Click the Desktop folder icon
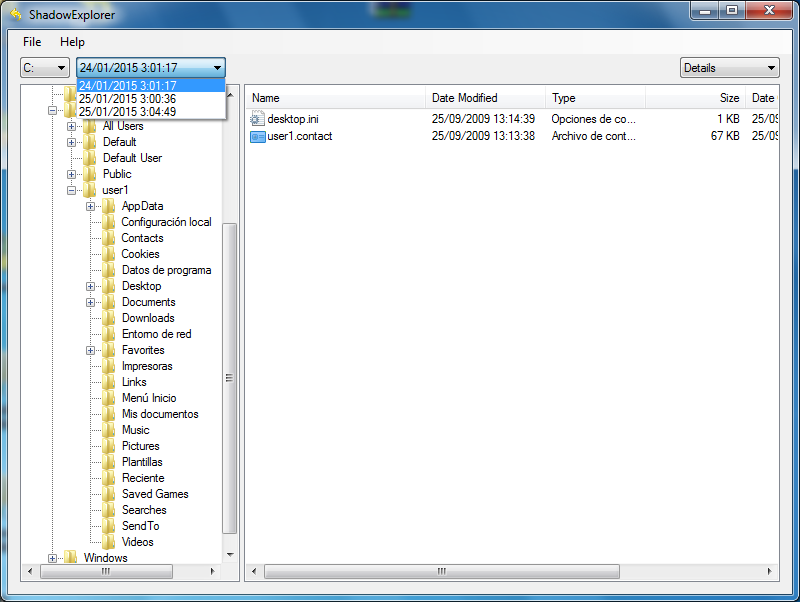This screenshot has height=602, width=800. (x=108, y=286)
